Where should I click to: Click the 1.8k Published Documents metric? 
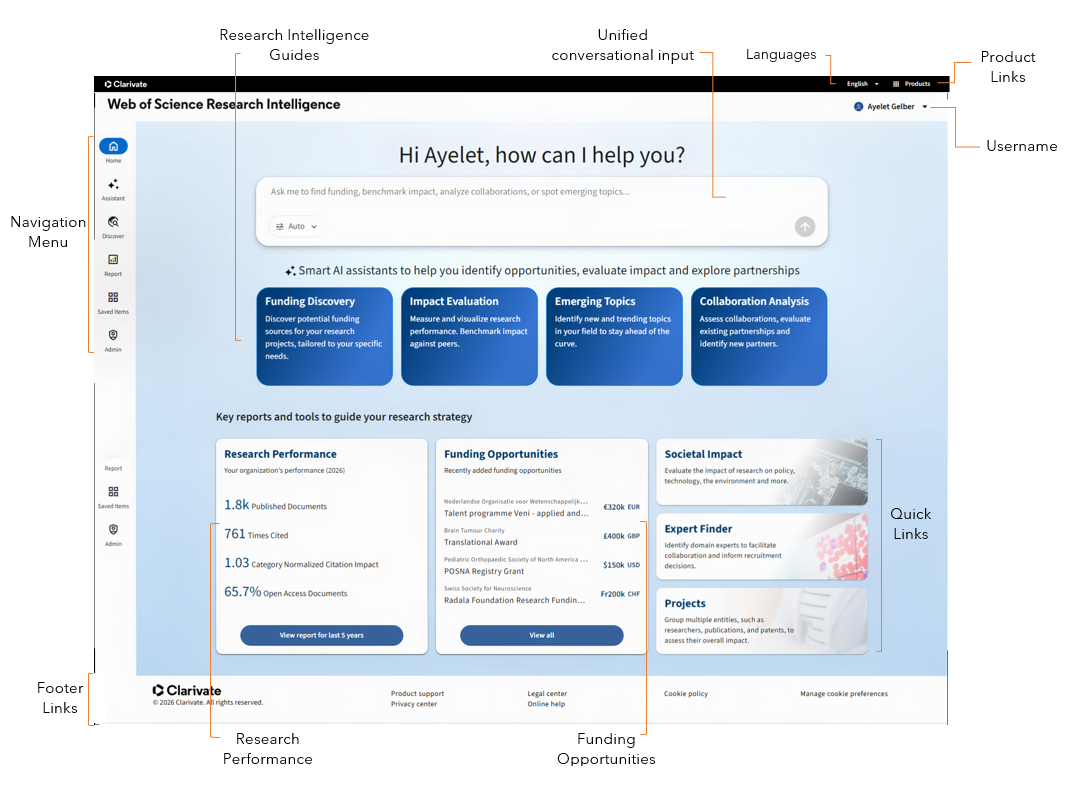pyautogui.click(x=275, y=505)
